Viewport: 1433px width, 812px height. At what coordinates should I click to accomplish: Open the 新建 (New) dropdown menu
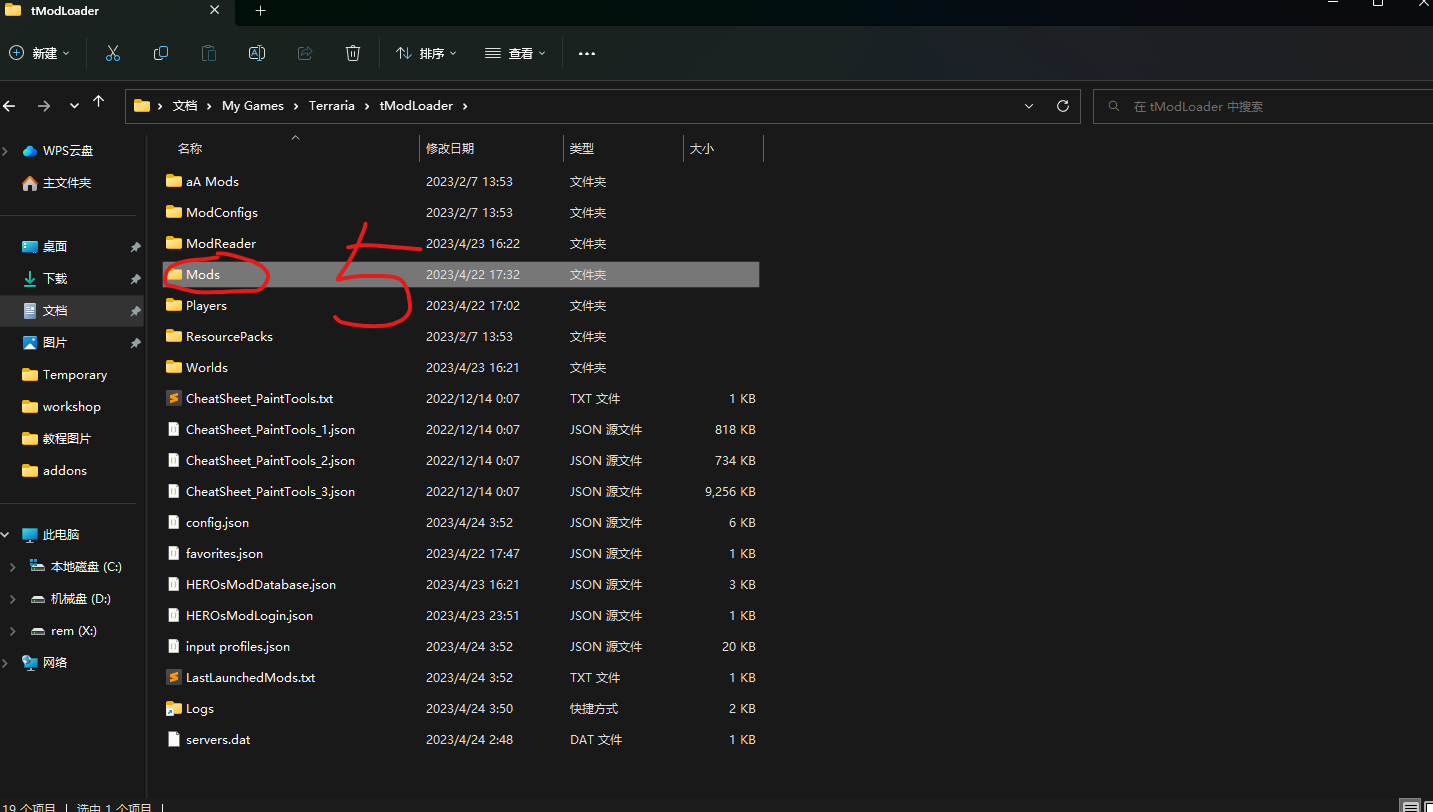[x=39, y=53]
